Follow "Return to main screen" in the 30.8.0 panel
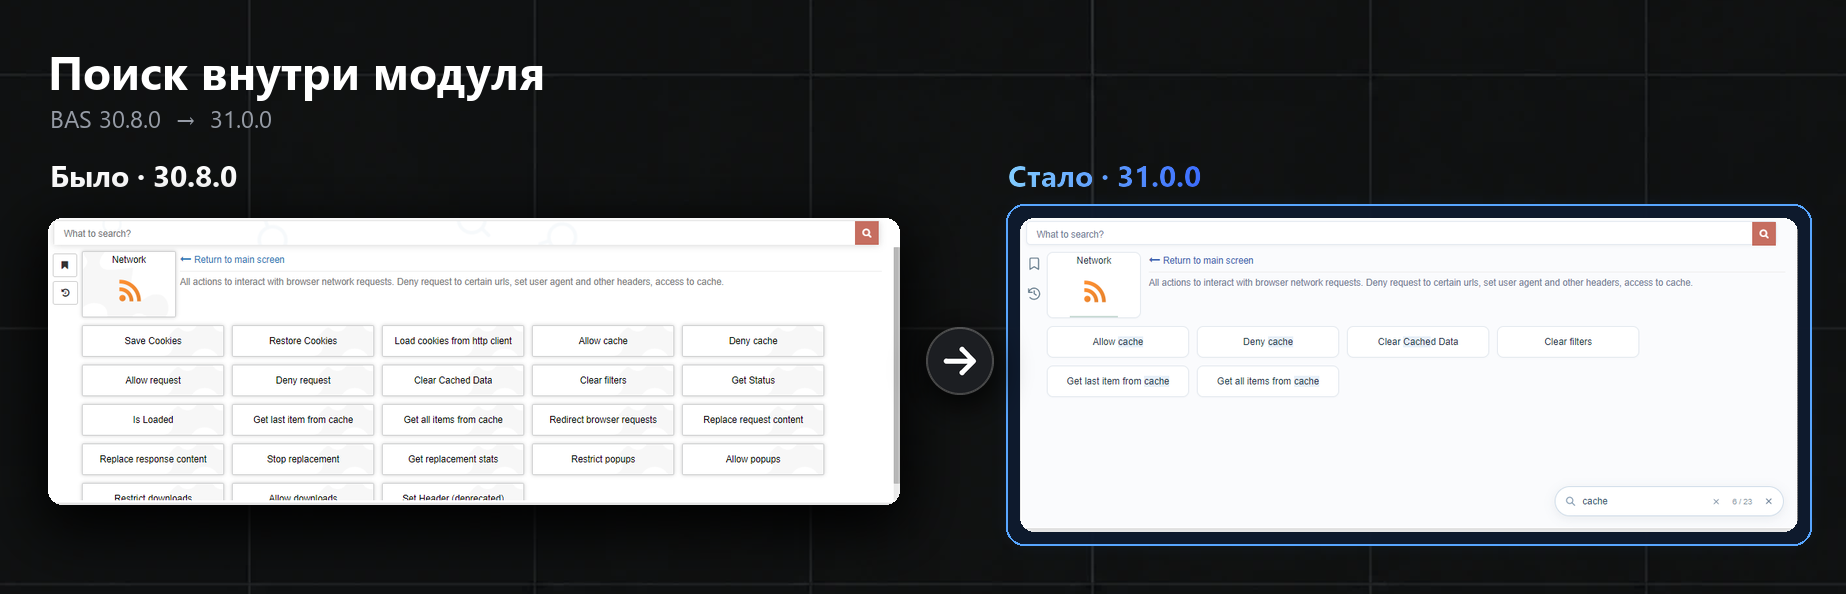The width and height of the screenshot is (1846, 594). coord(232,260)
